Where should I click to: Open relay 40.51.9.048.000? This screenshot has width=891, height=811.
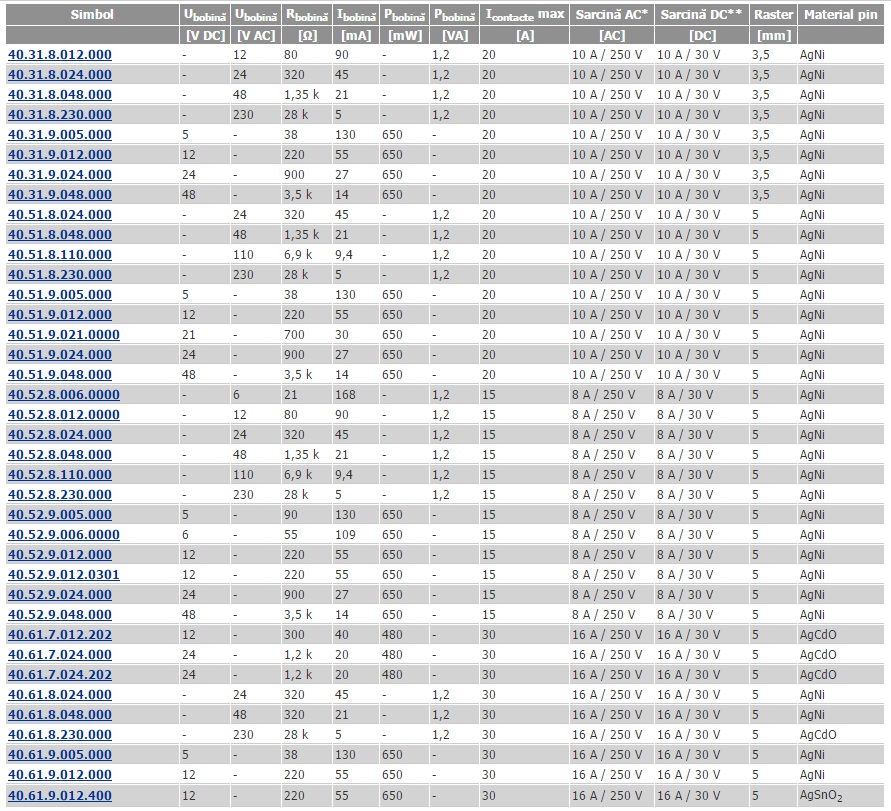(x=60, y=375)
